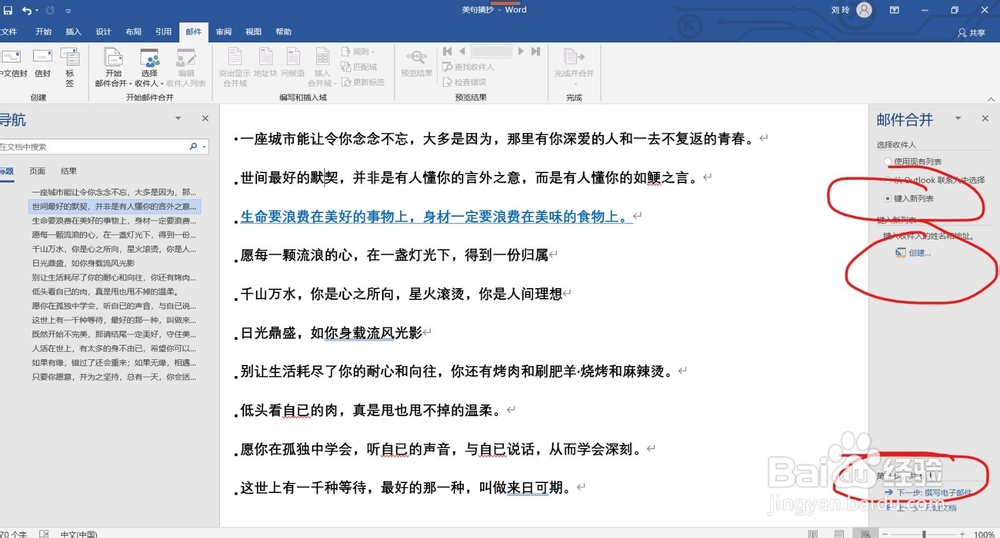The height and width of the screenshot is (538, 1000).
Task: Click 更新标签 update labels
Action: click(x=363, y=82)
